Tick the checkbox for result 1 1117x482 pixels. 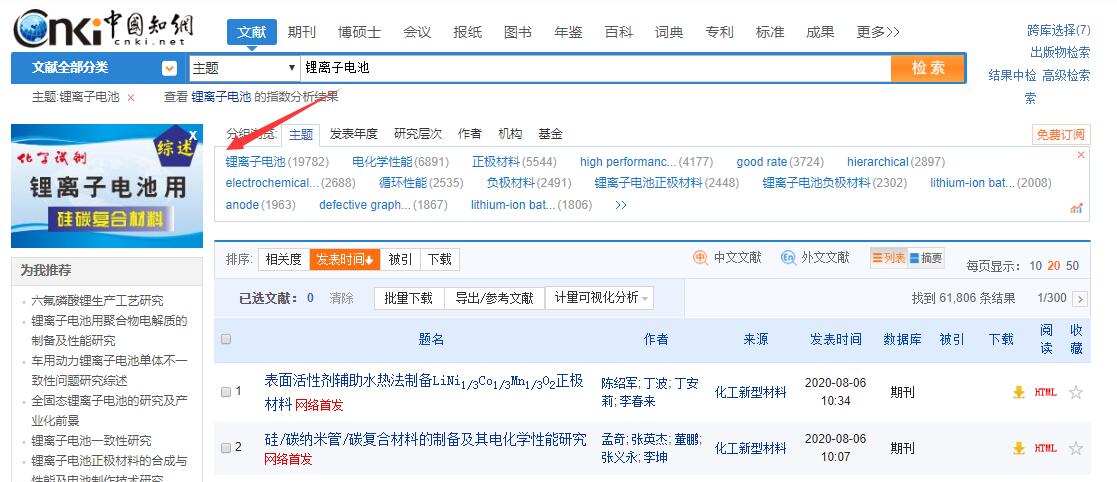pyautogui.click(x=226, y=392)
